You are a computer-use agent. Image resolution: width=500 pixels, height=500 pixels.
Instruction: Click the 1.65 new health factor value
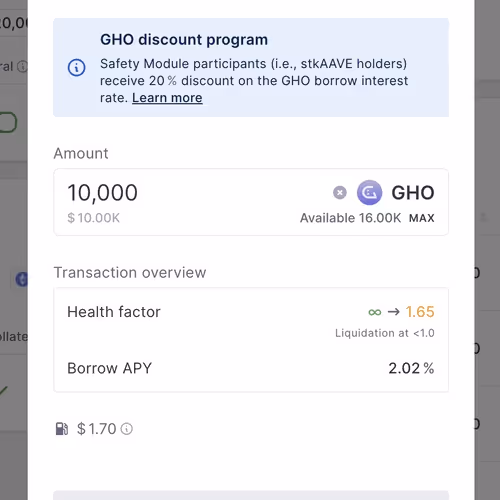[420, 312]
